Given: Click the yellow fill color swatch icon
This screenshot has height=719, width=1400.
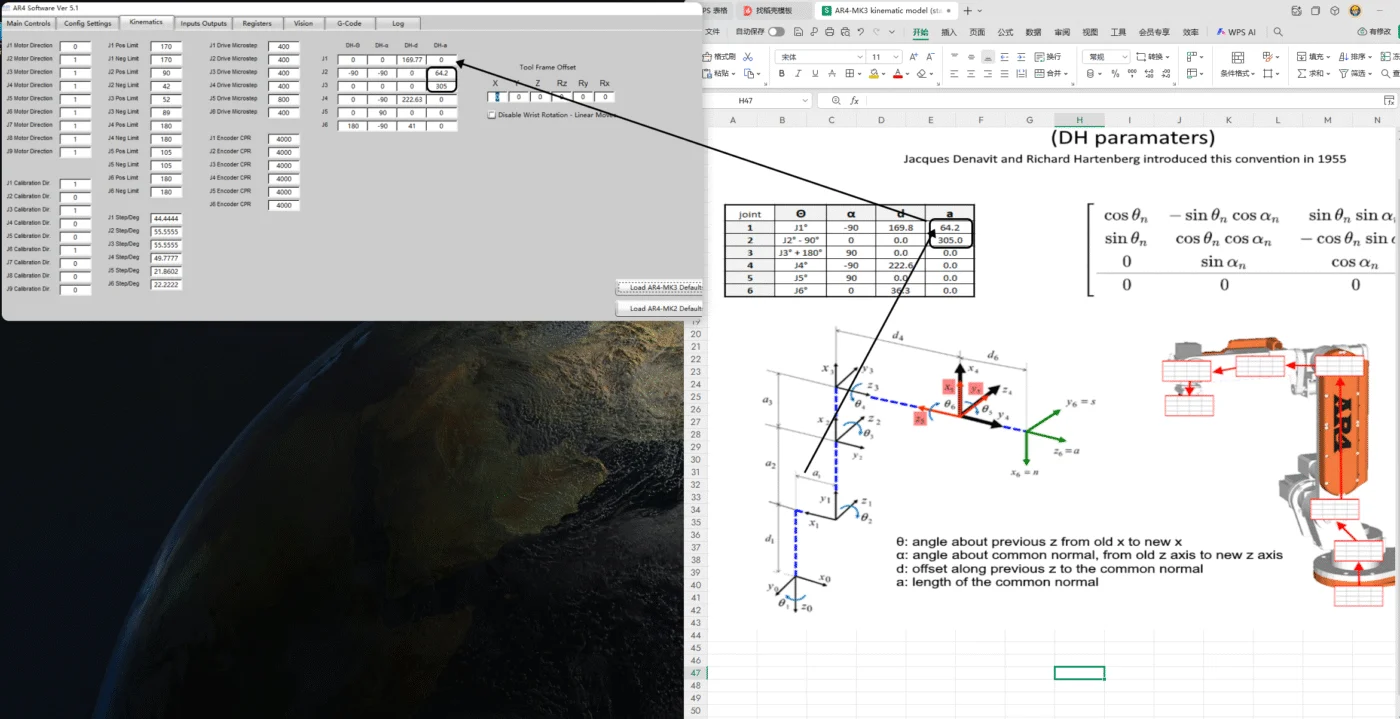Looking at the screenshot, I should (x=873, y=73).
